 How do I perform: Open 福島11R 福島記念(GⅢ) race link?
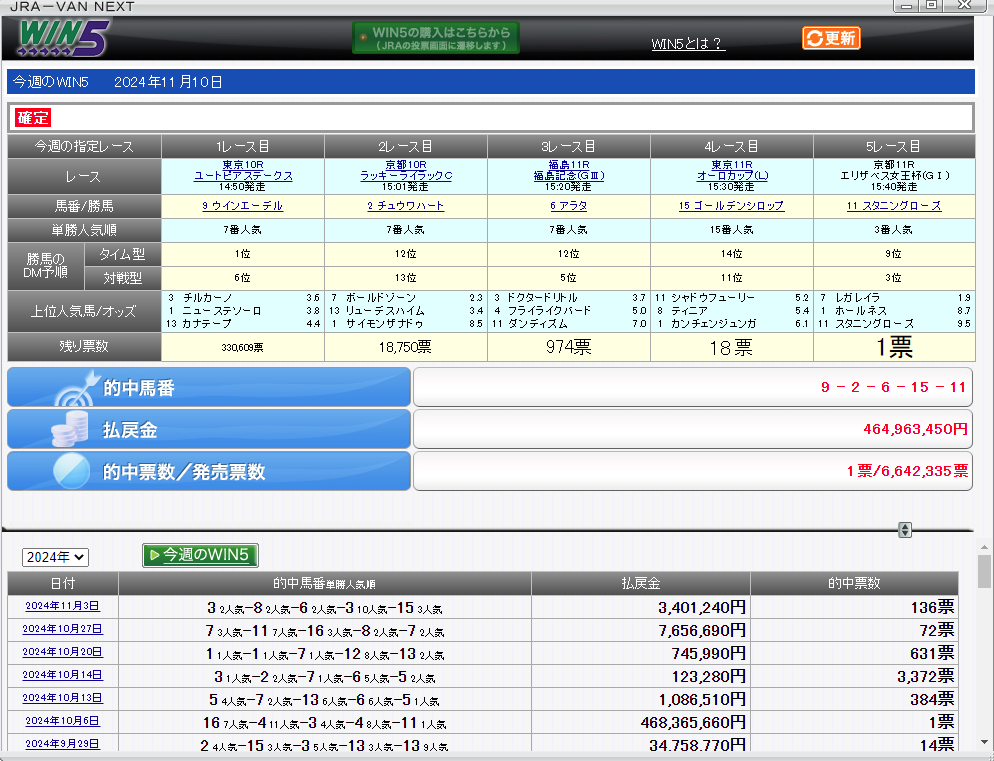pos(569,170)
